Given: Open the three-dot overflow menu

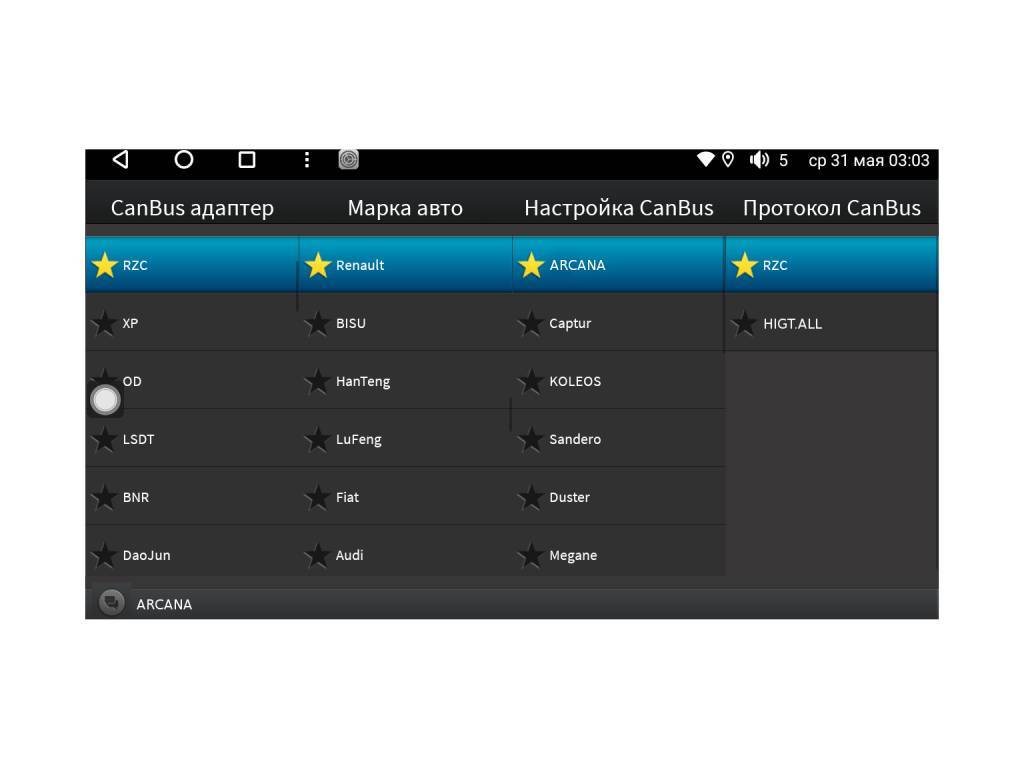Looking at the screenshot, I should click(307, 160).
